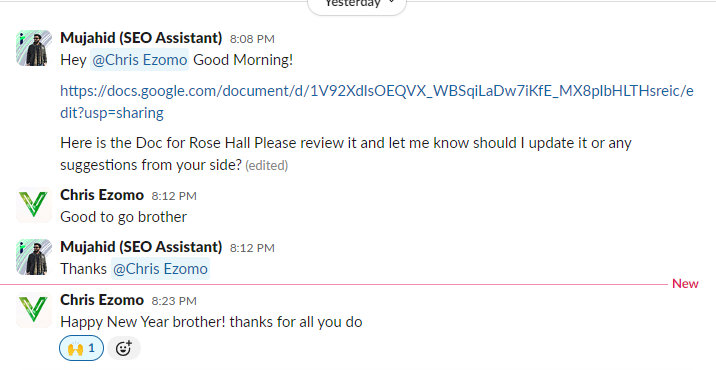Click @Chris Ezomo mention in Thanks message
The height and width of the screenshot is (370, 716).
point(160,269)
